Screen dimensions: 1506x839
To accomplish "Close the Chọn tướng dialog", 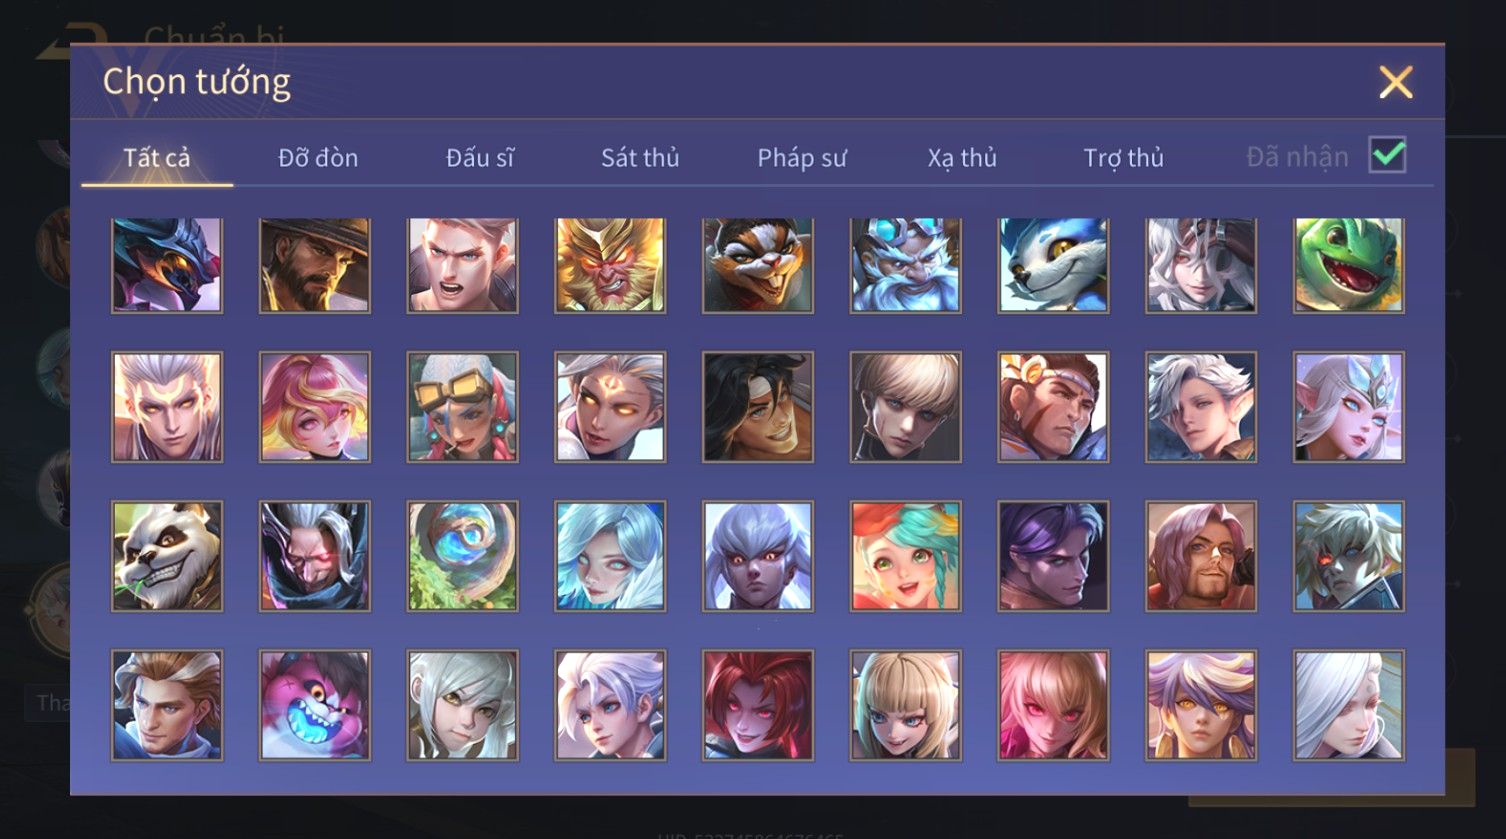I will click(x=1396, y=82).
